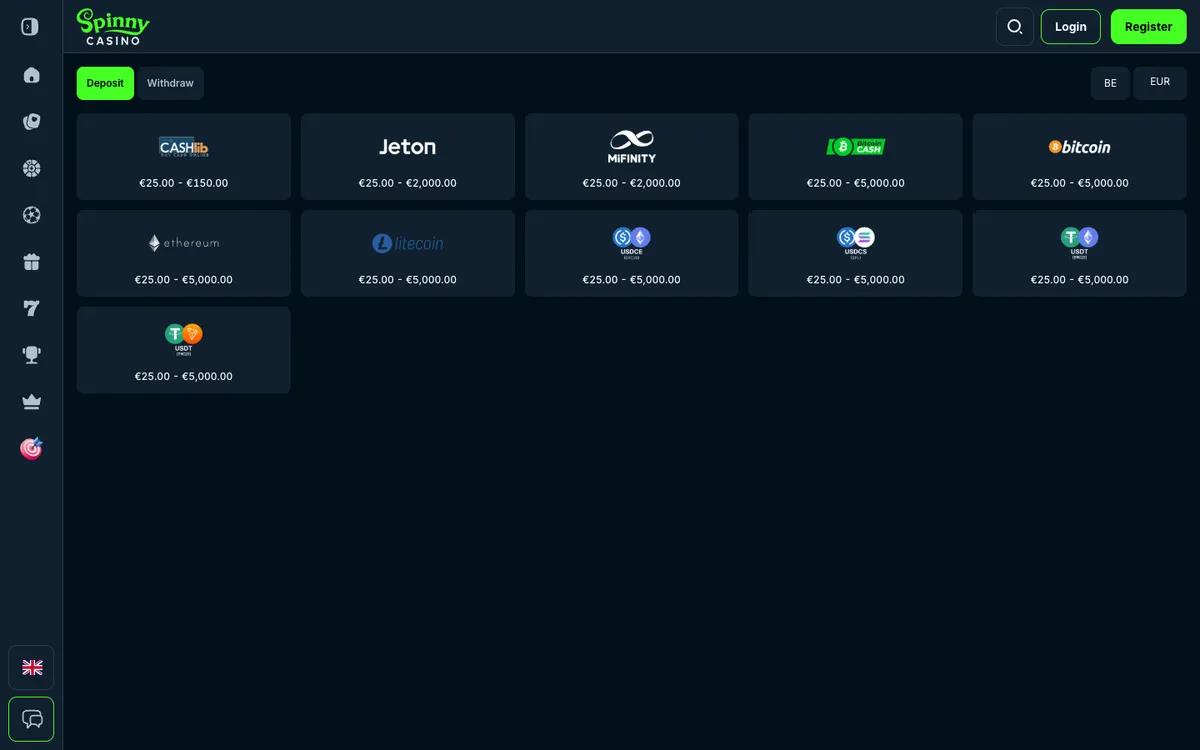Click the €25.00 - €150.00 limit text
Image resolution: width=1200 pixels, height=750 pixels.
(x=184, y=183)
